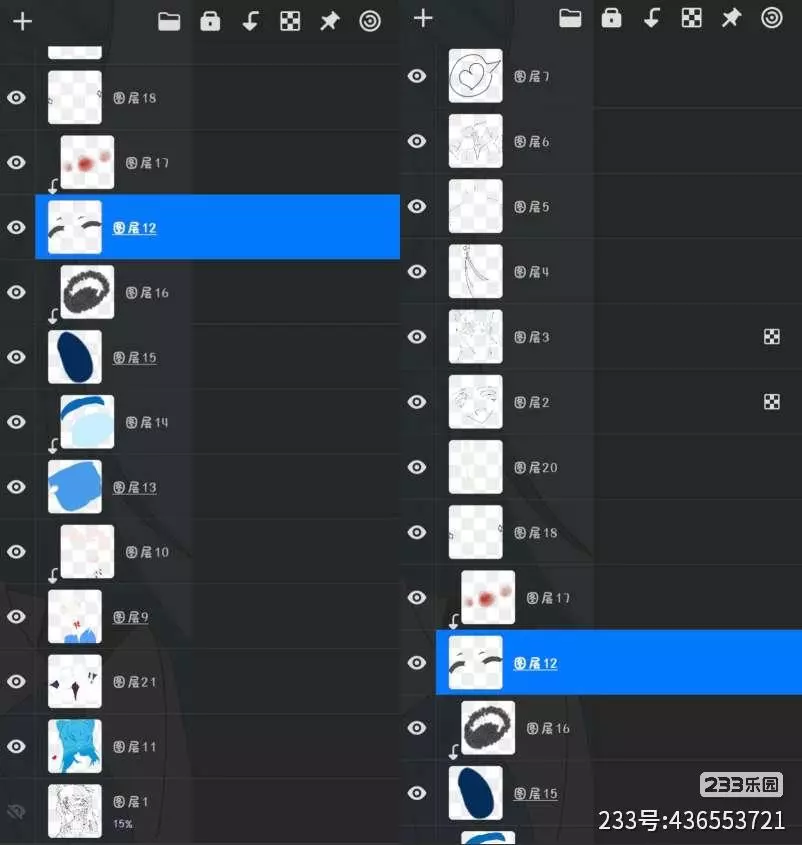Add a new layer in left panel
The width and height of the screenshot is (802, 845).
coord(23,22)
